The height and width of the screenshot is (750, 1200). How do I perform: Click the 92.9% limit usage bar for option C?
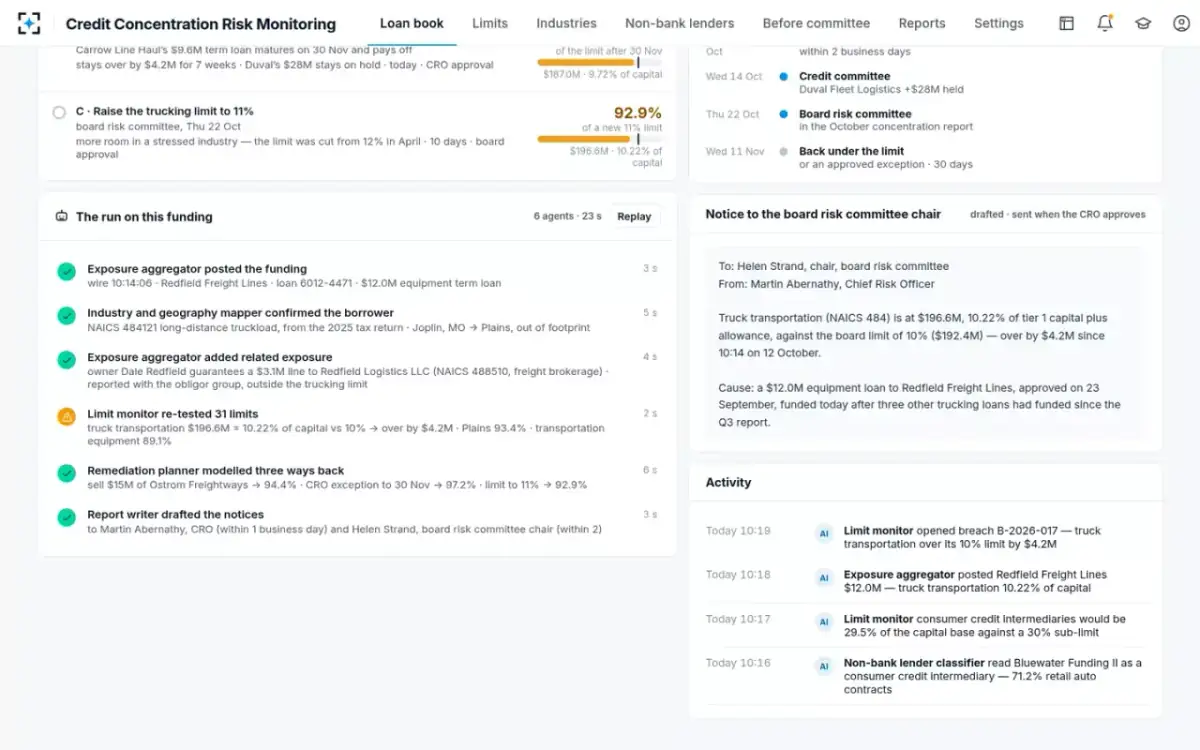599,140
